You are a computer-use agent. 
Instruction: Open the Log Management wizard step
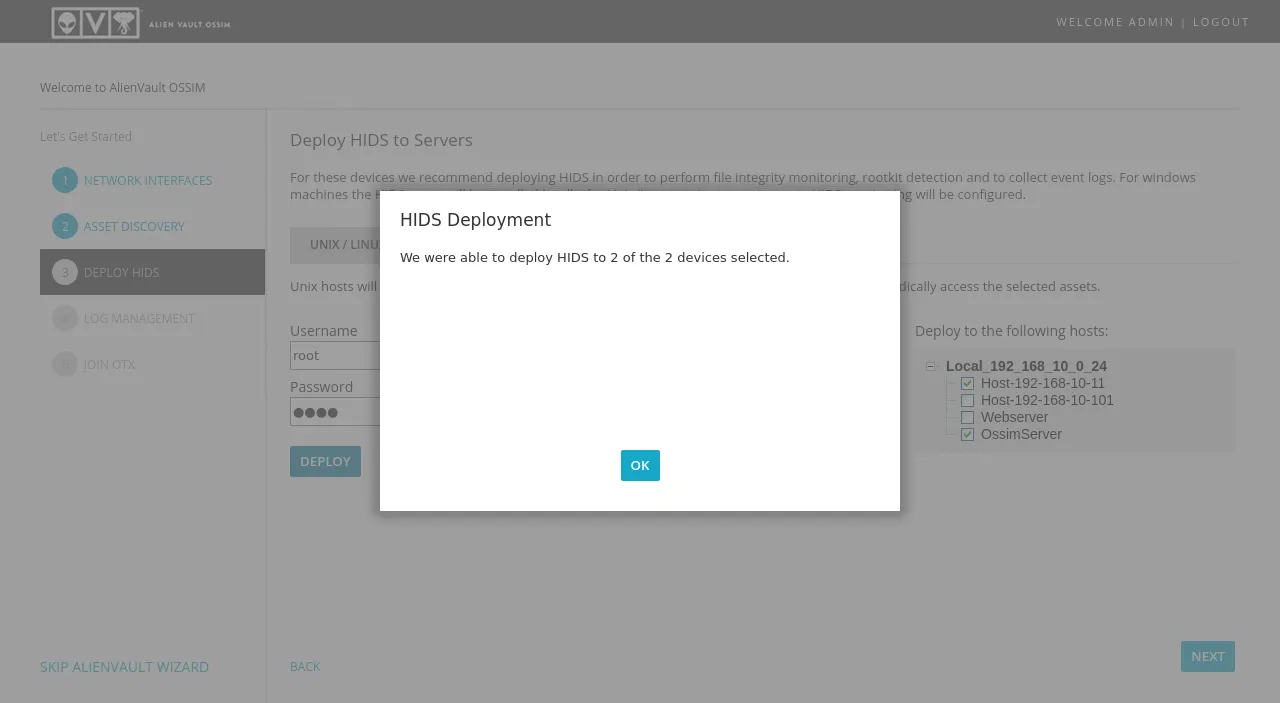[139, 318]
